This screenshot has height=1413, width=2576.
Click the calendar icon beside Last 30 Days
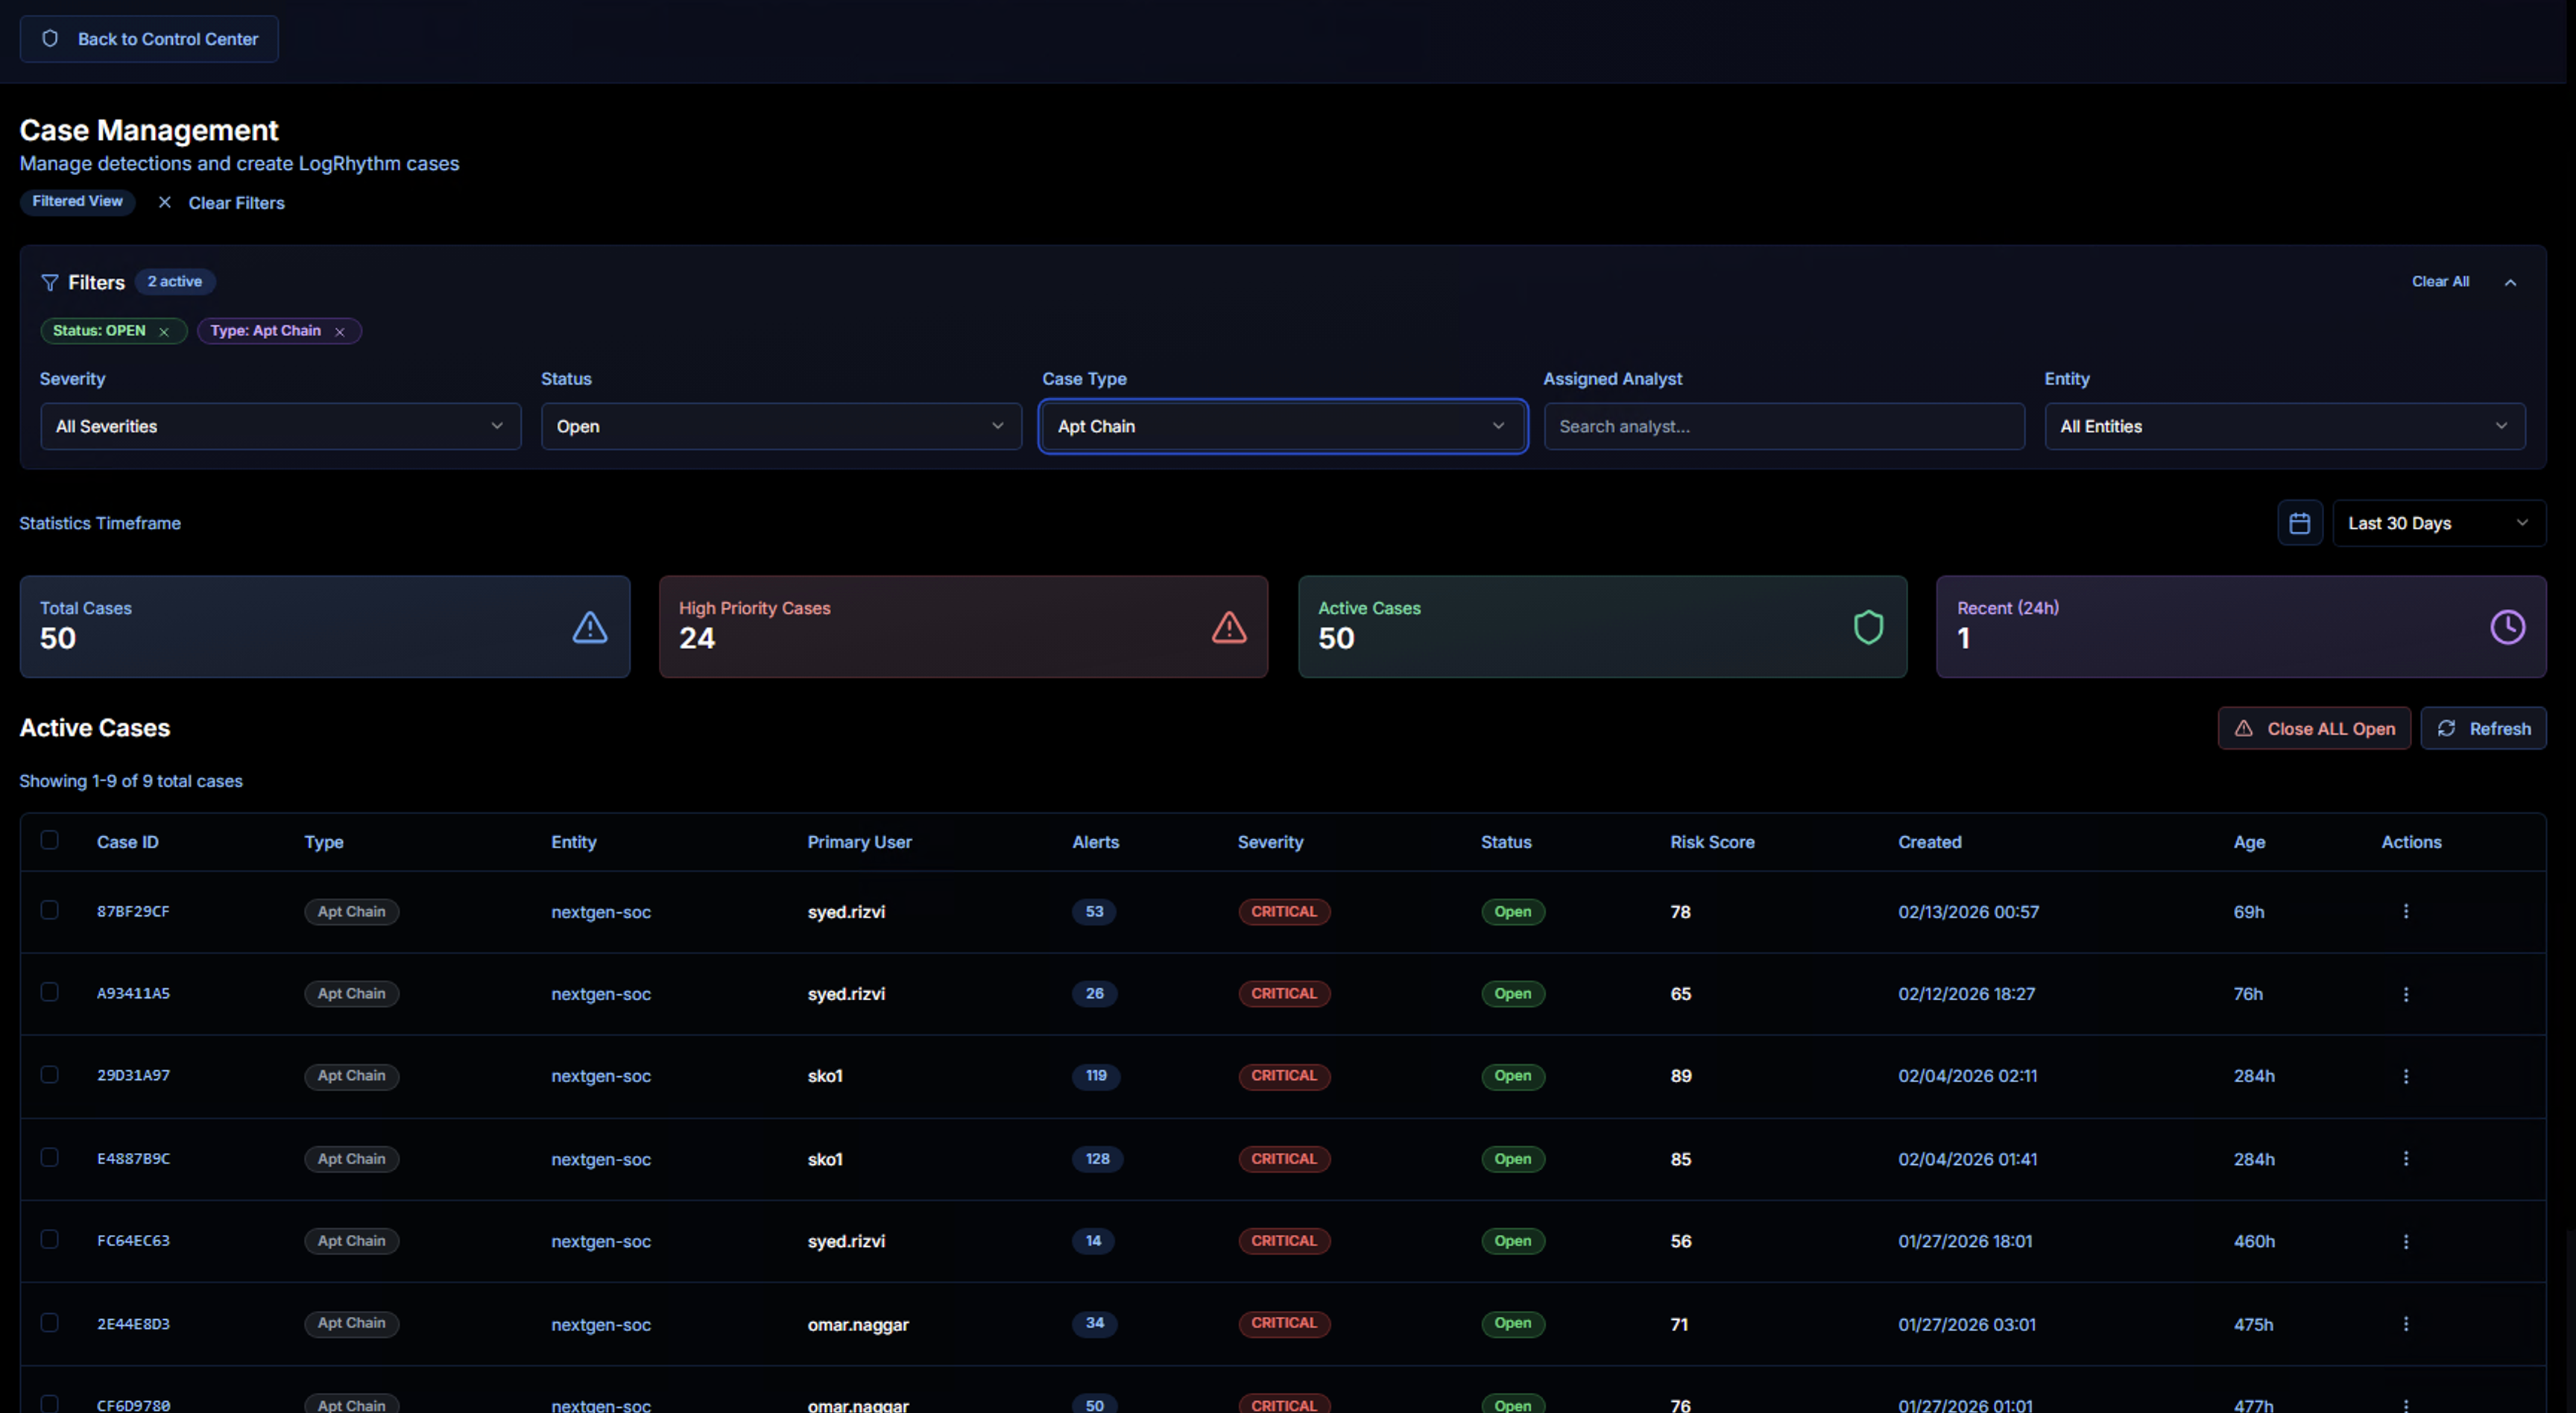click(2299, 523)
